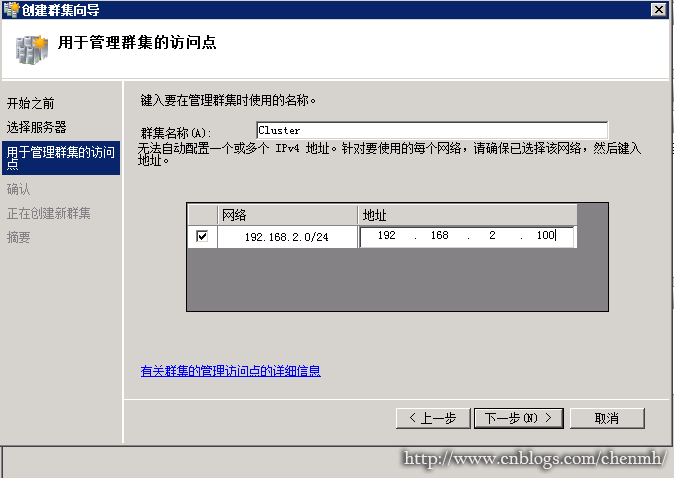
Task: Select the 确认 wizard step
Action: (18, 189)
